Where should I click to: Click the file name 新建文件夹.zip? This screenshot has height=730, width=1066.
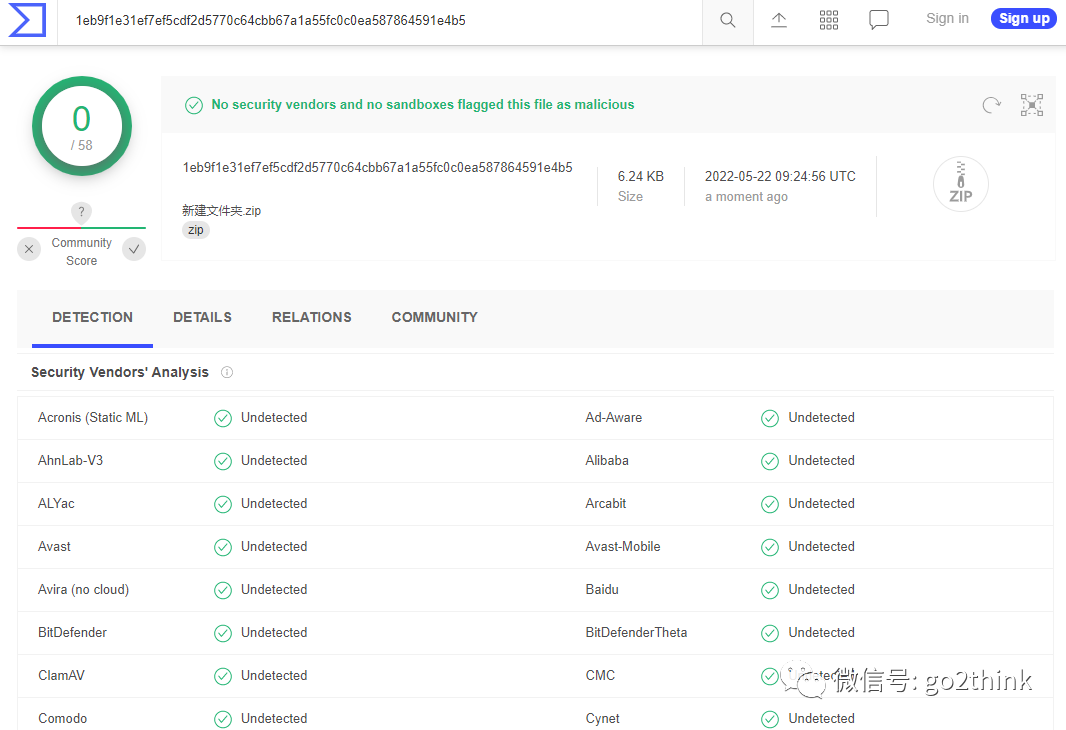(x=222, y=211)
